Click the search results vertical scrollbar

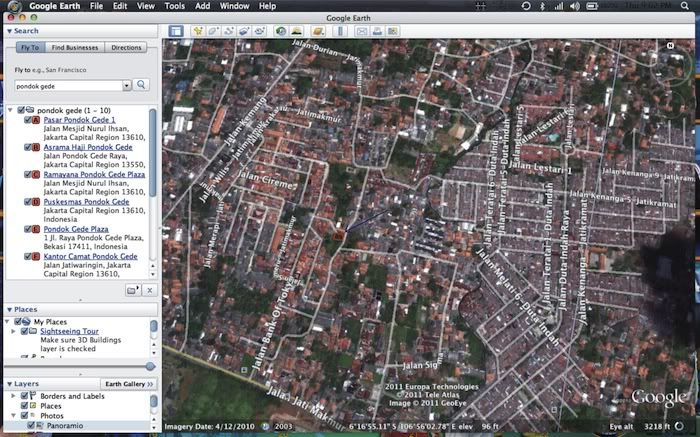153,152
